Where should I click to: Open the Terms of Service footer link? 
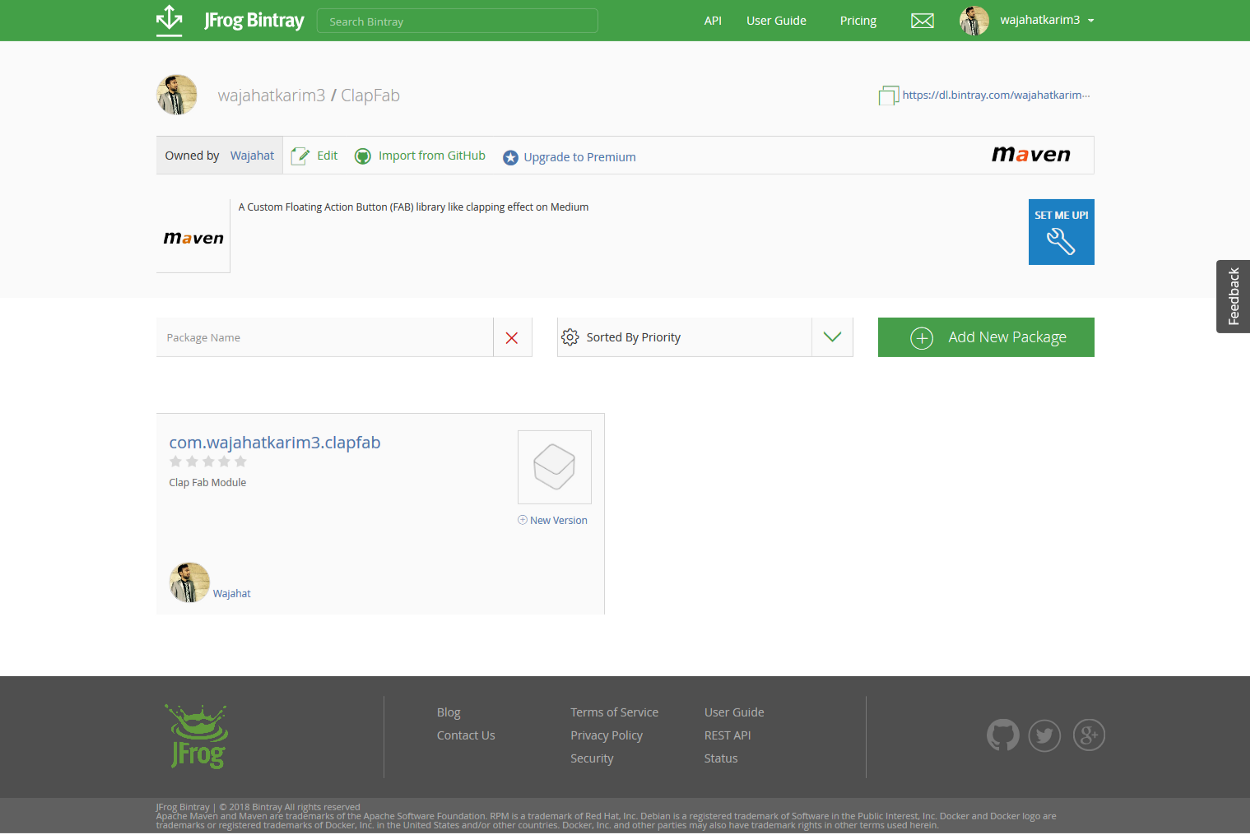614,712
